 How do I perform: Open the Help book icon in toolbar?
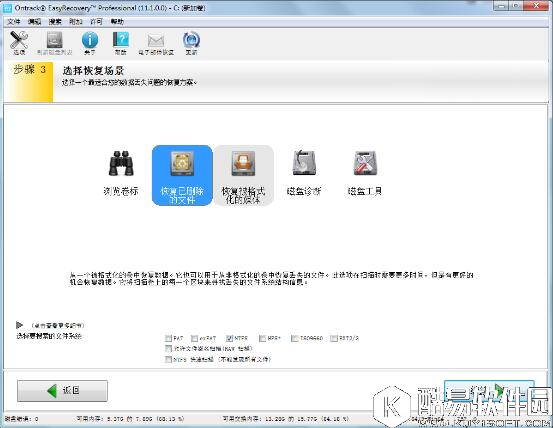coord(121,43)
